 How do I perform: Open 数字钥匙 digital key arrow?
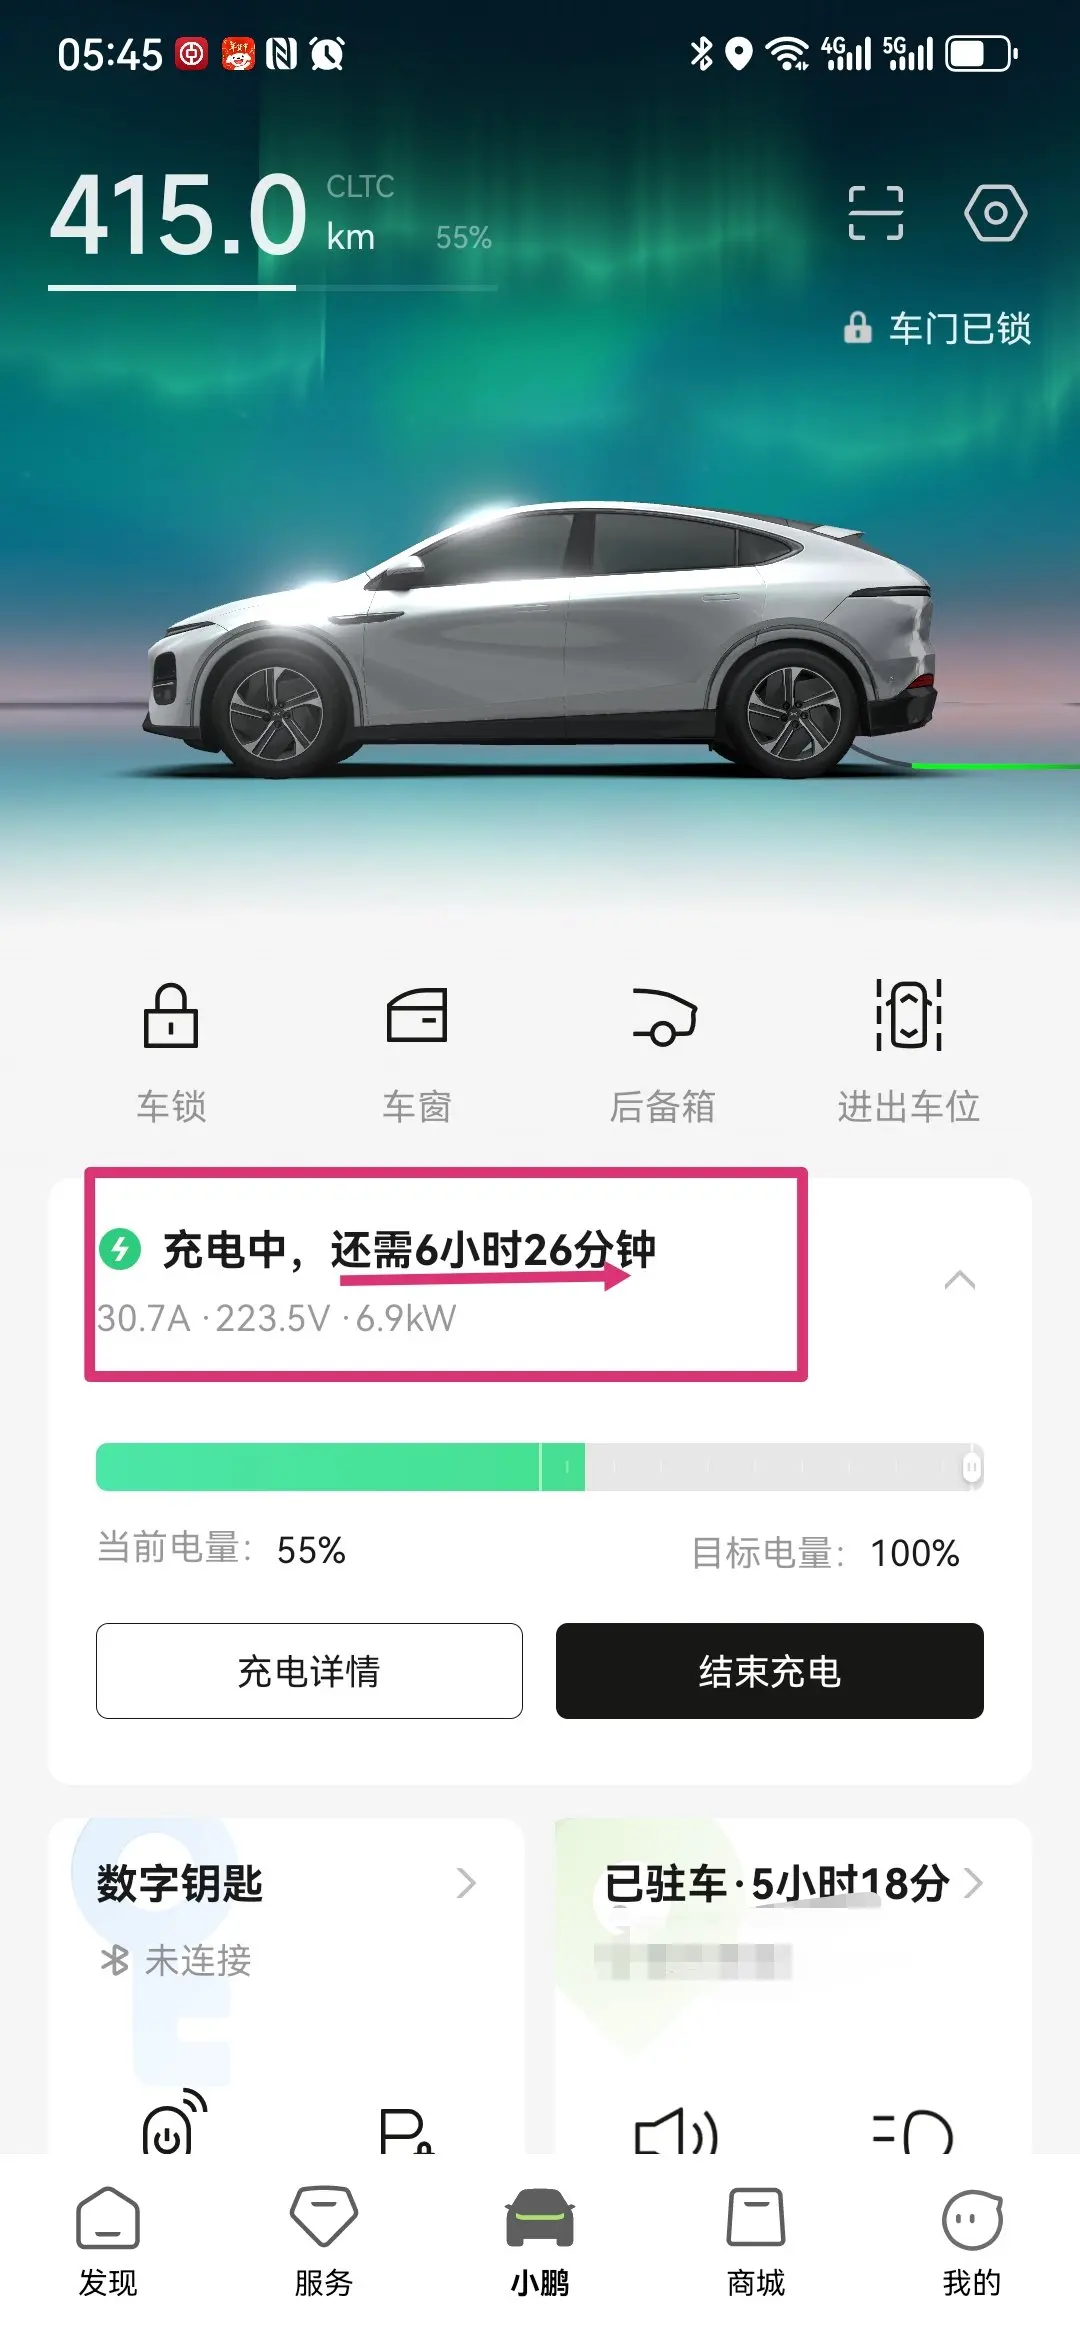click(x=466, y=1883)
